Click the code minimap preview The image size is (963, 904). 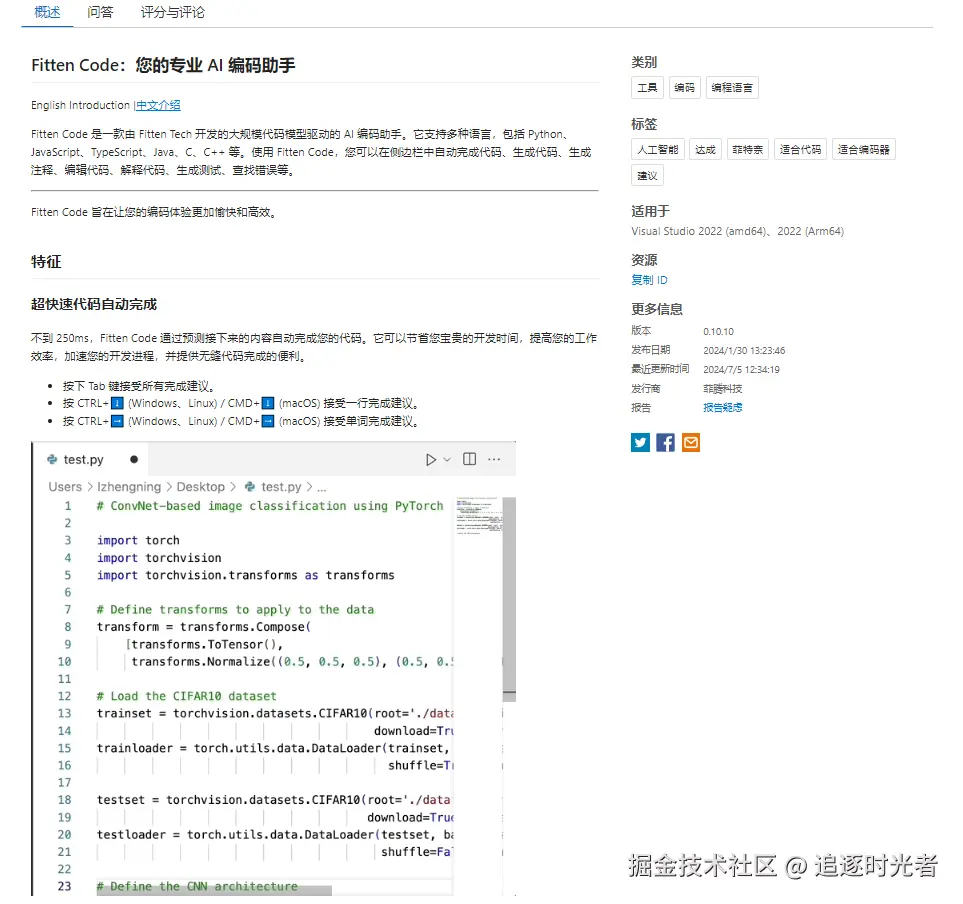tap(479, 516)
